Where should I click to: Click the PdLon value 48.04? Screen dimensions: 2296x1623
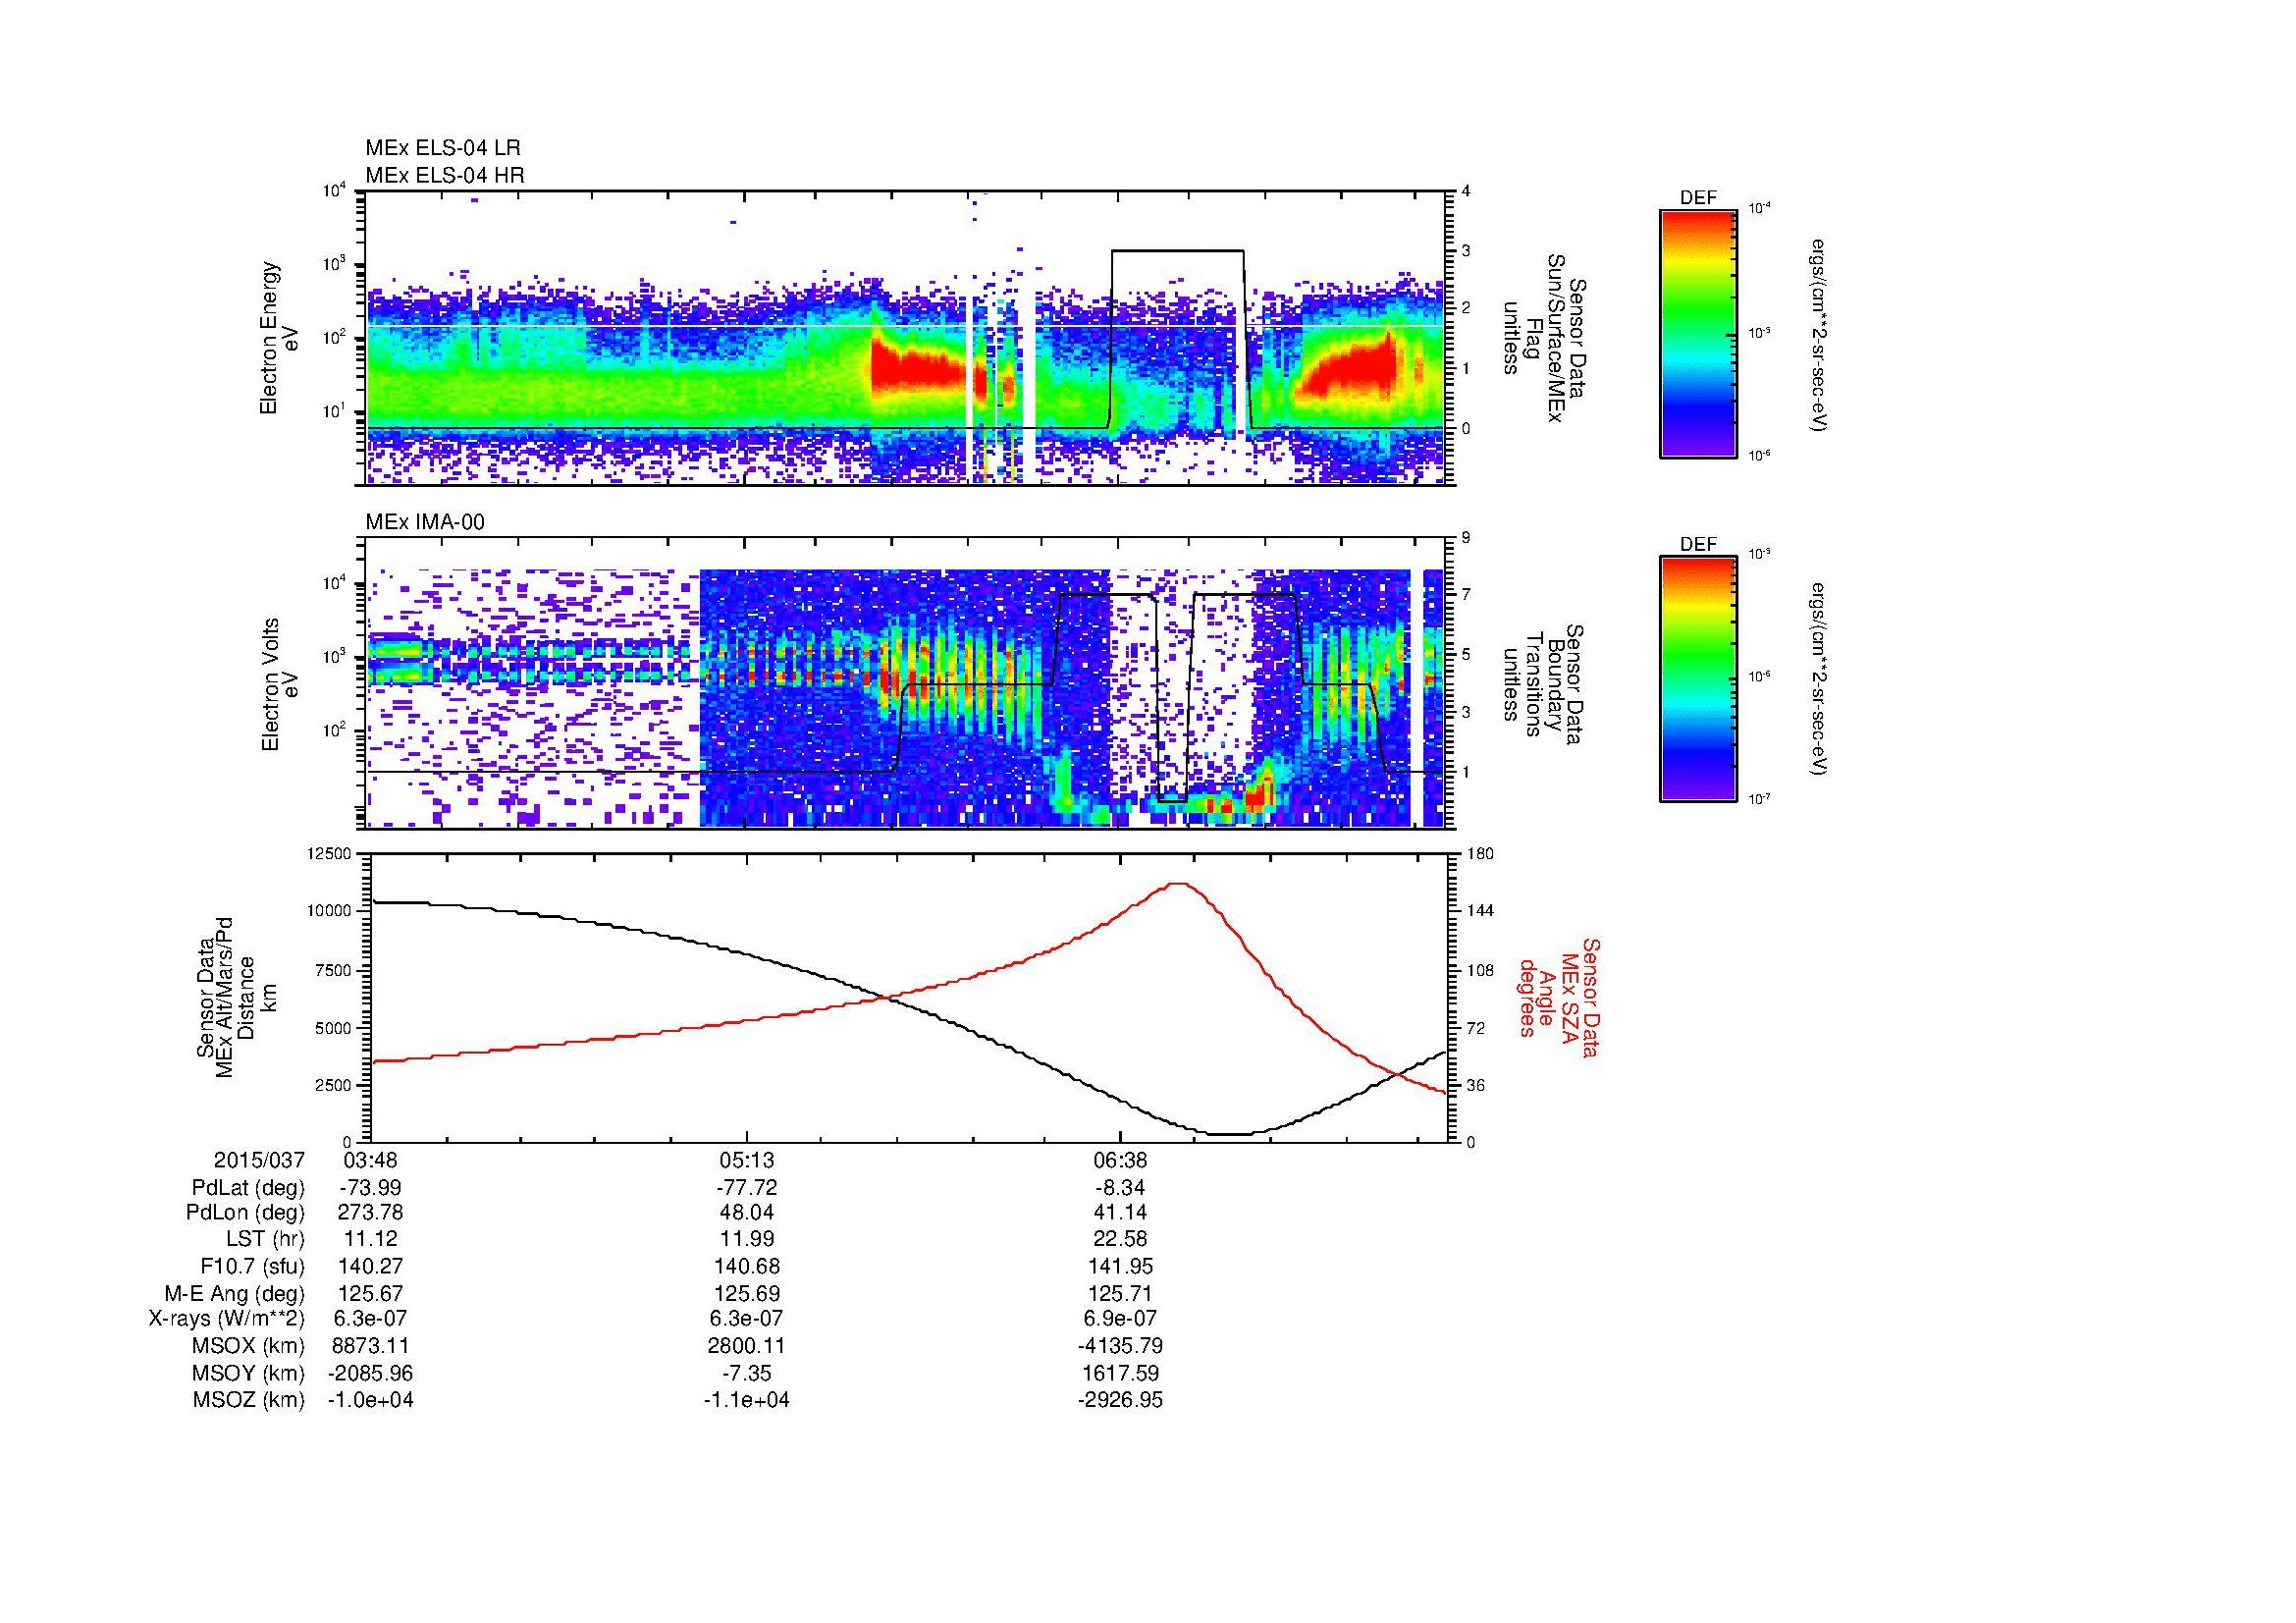pyautogui.click(x=746, y=1213)
